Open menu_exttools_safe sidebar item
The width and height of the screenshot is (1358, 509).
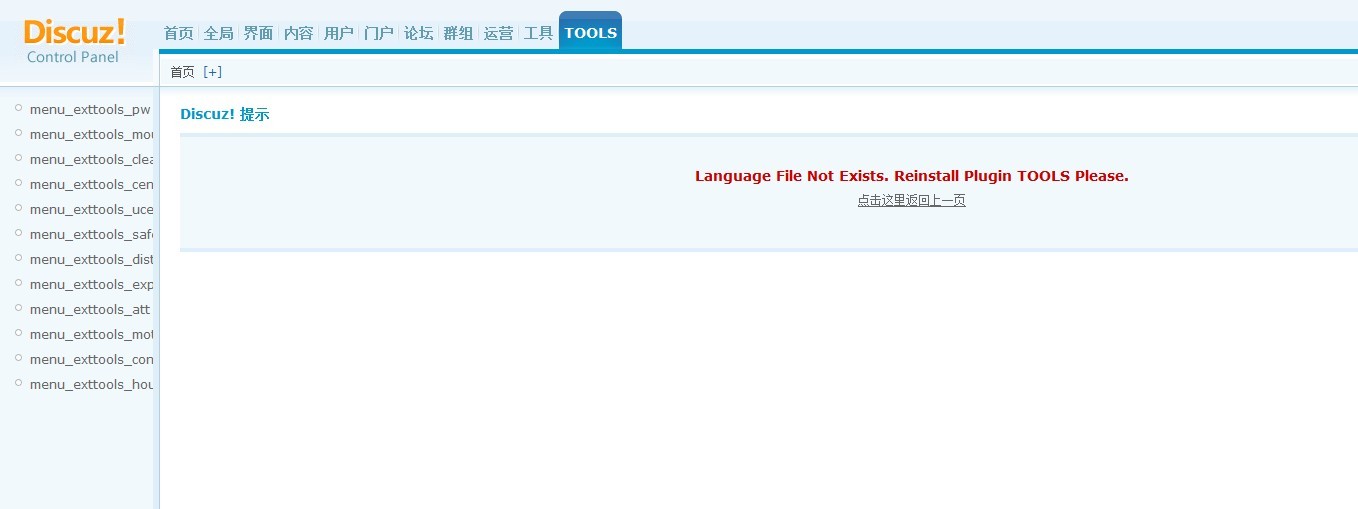coord(91,234)
